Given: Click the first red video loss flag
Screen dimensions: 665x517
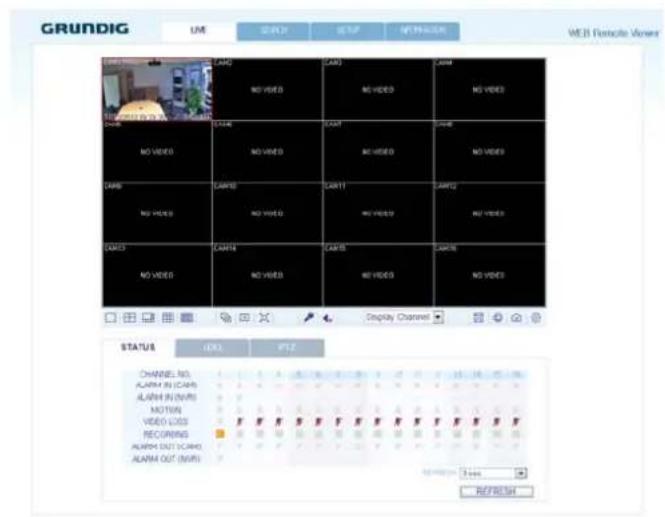Looking at the screenshot, I should tap(240, 422).
